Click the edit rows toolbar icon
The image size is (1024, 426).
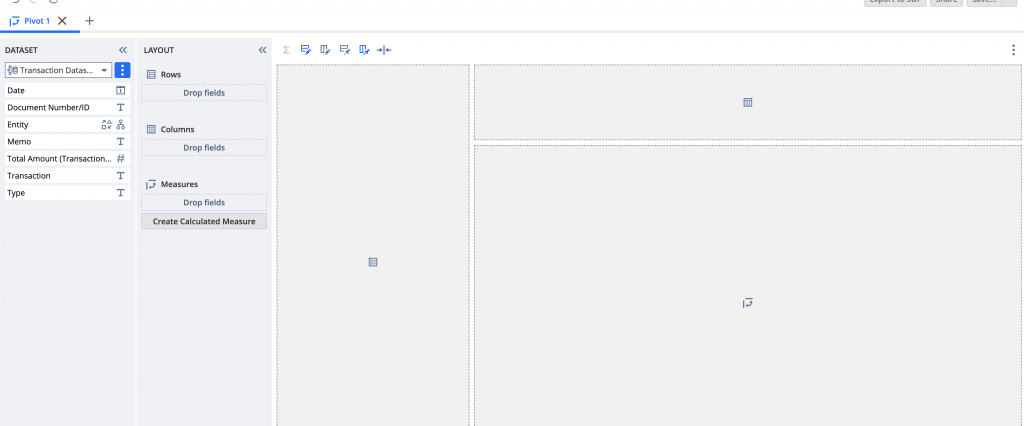[306, 50]
